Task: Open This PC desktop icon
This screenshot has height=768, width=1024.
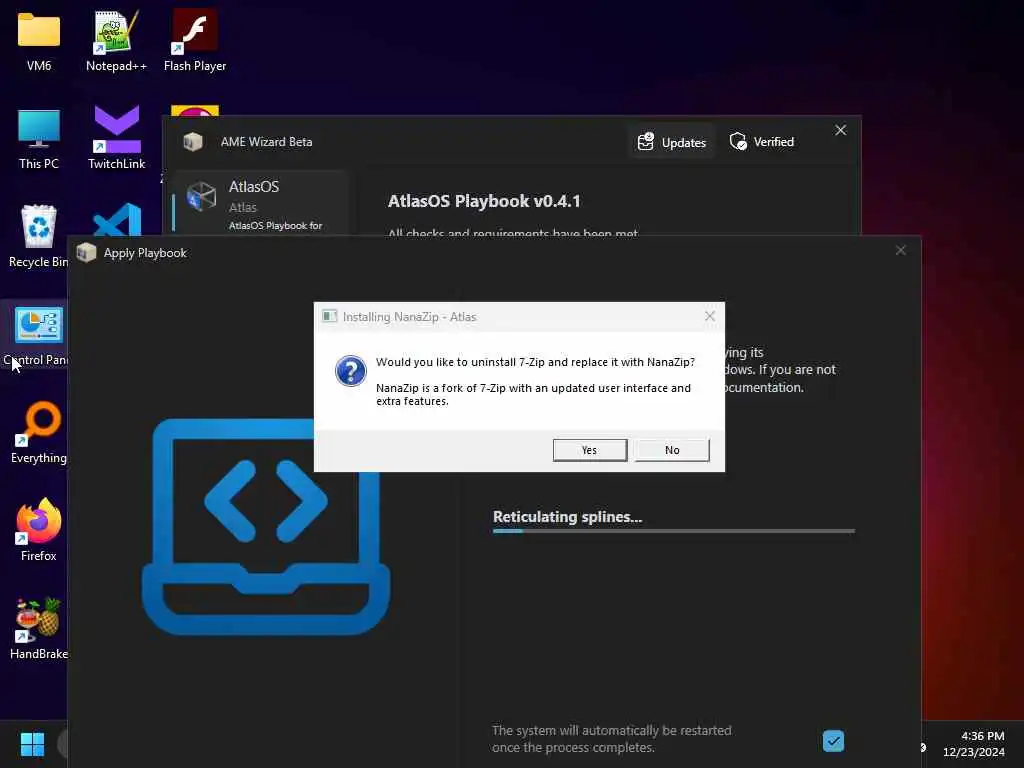Action: point(39,139)
